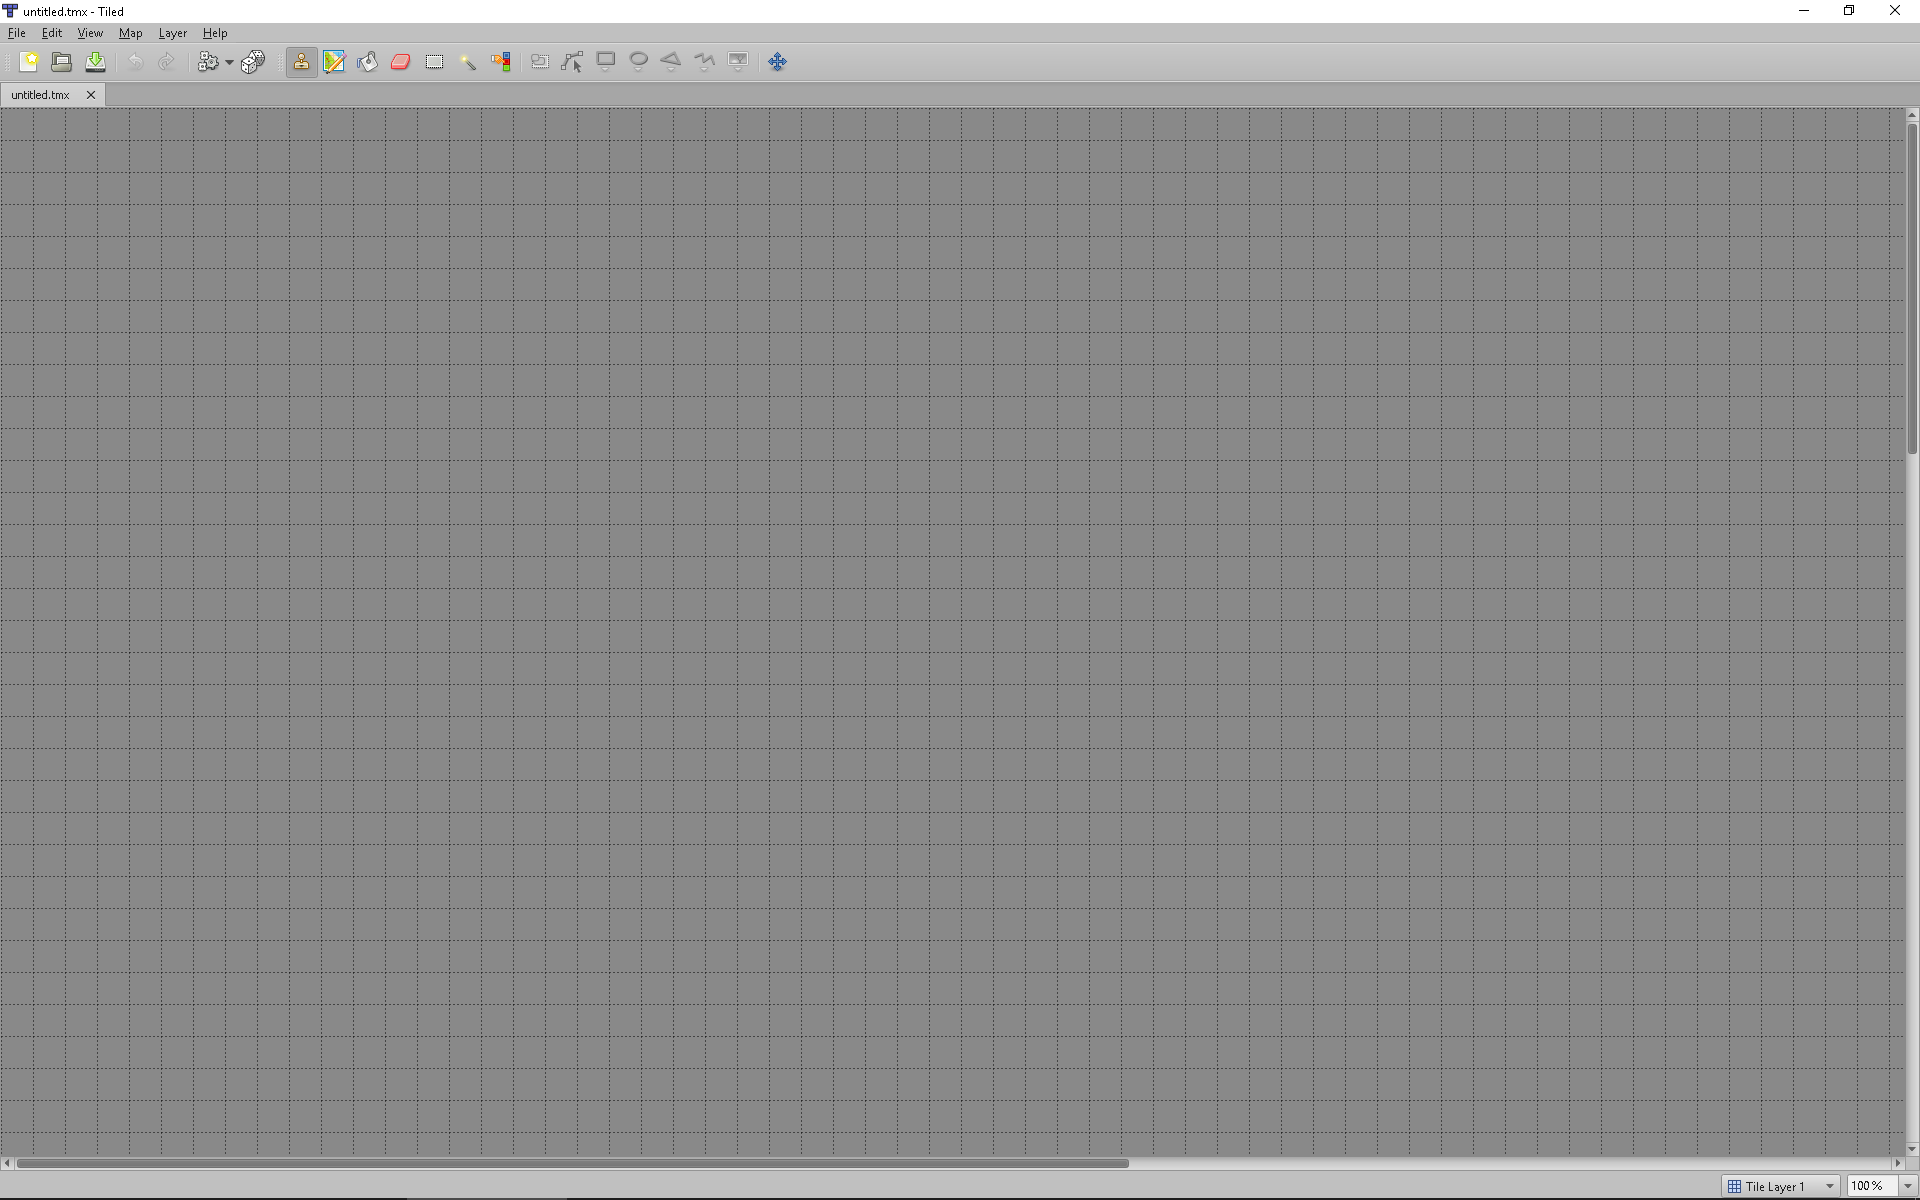Open the Edit menu
Image resolution: width=1920 pixels, height=1200 pixels.
(x=52, y=33)
